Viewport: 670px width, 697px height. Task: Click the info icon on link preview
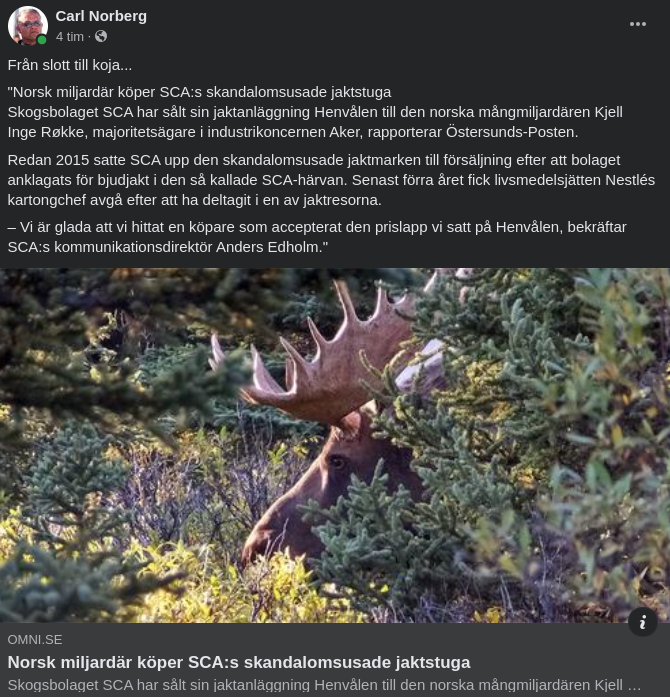(643, 621)
